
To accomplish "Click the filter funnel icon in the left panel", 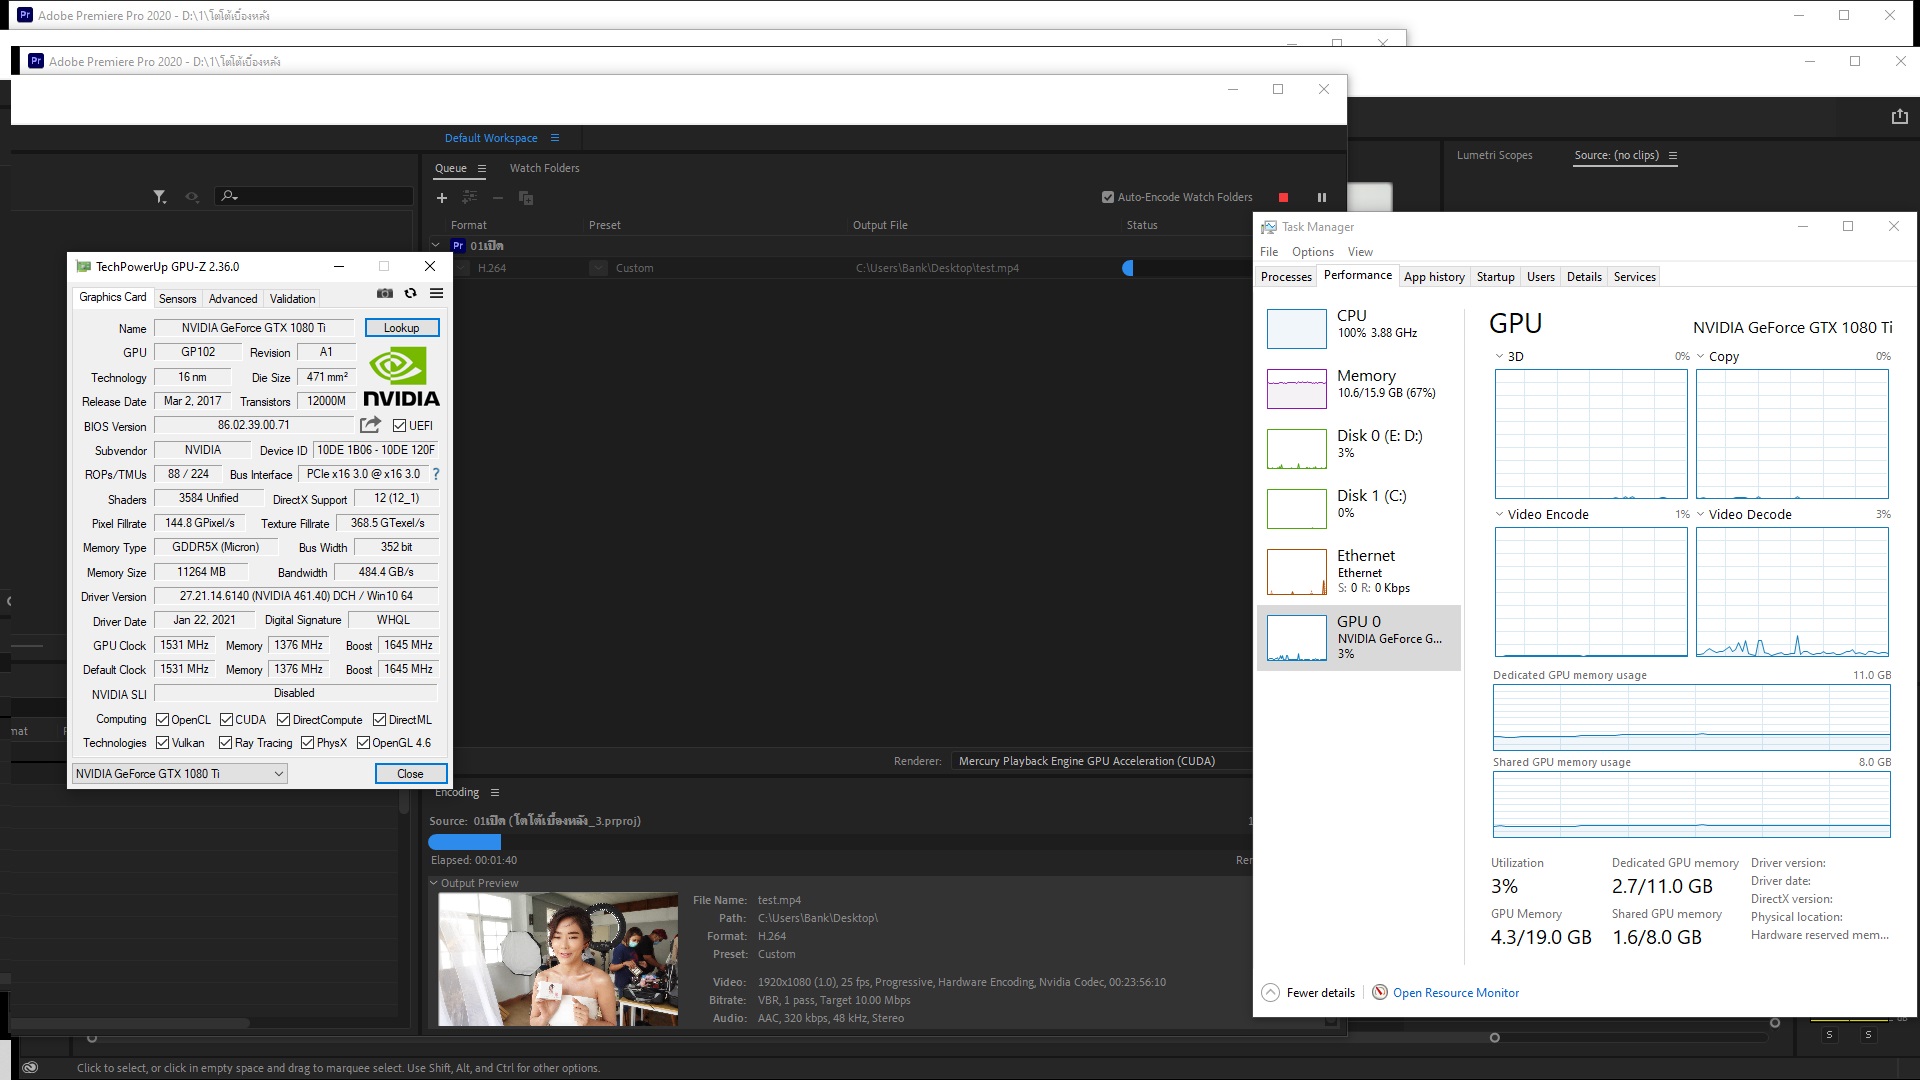I will 160,197.
